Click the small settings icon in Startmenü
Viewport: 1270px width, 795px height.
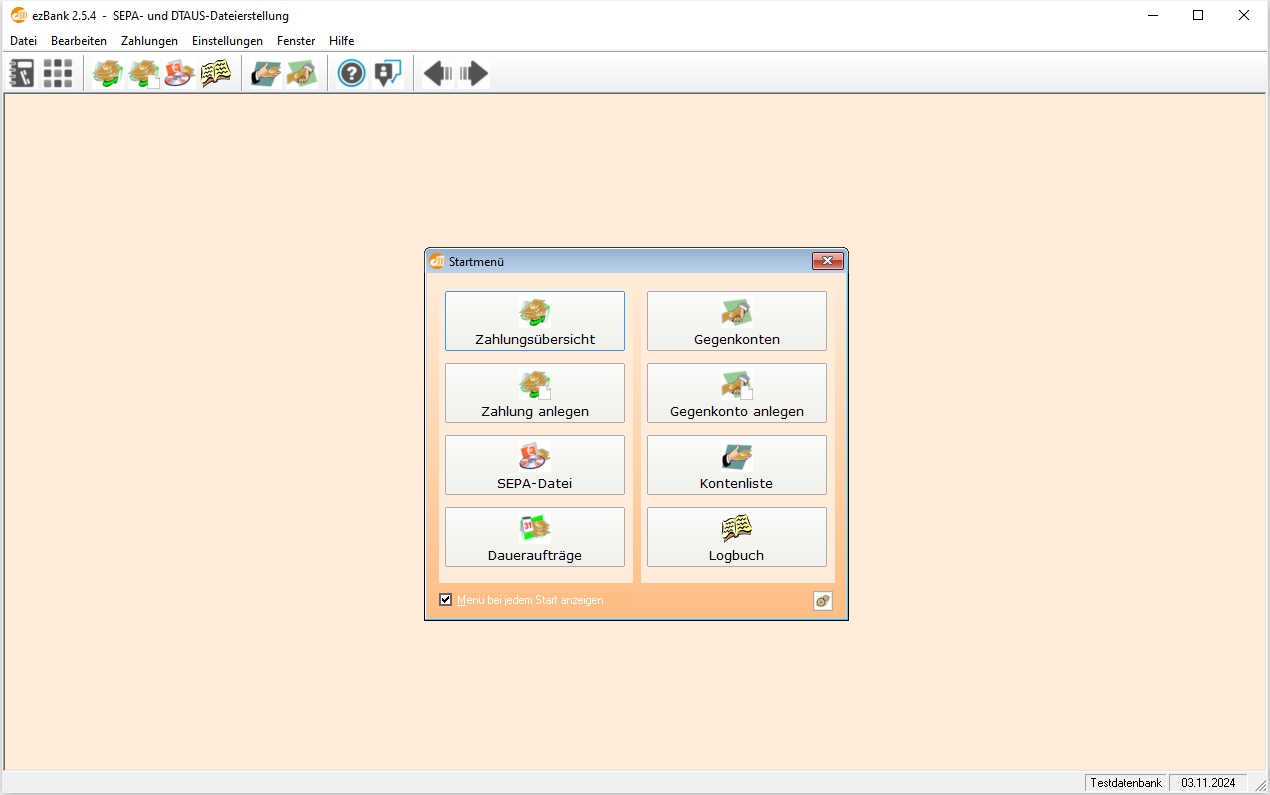823,601
